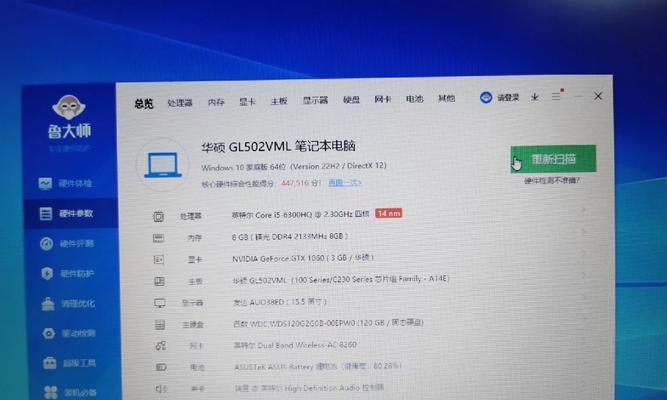
Task: Click the 华硕 GL502VML motherboard text
Action: click(x=341, y=280)
